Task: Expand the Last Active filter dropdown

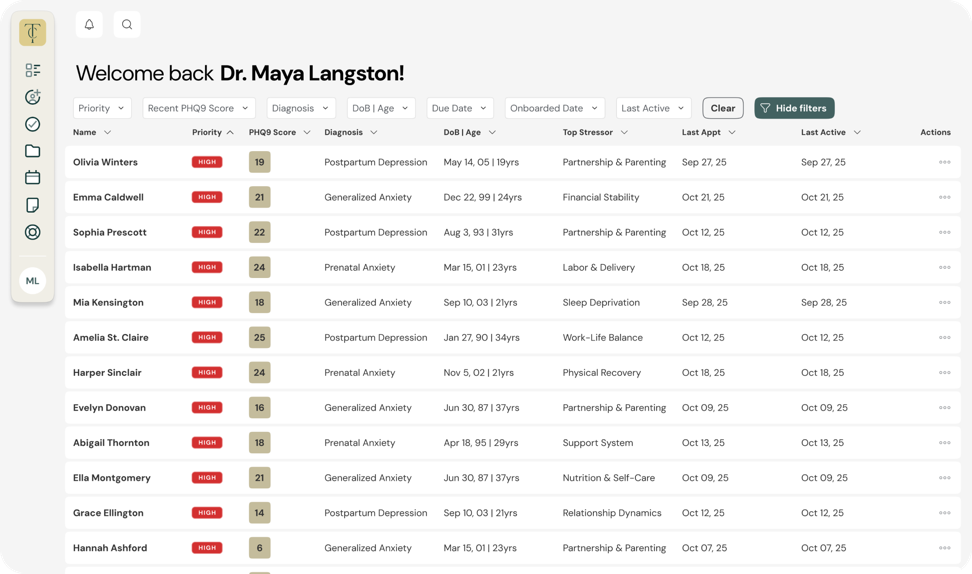Action: click(653, 108)
